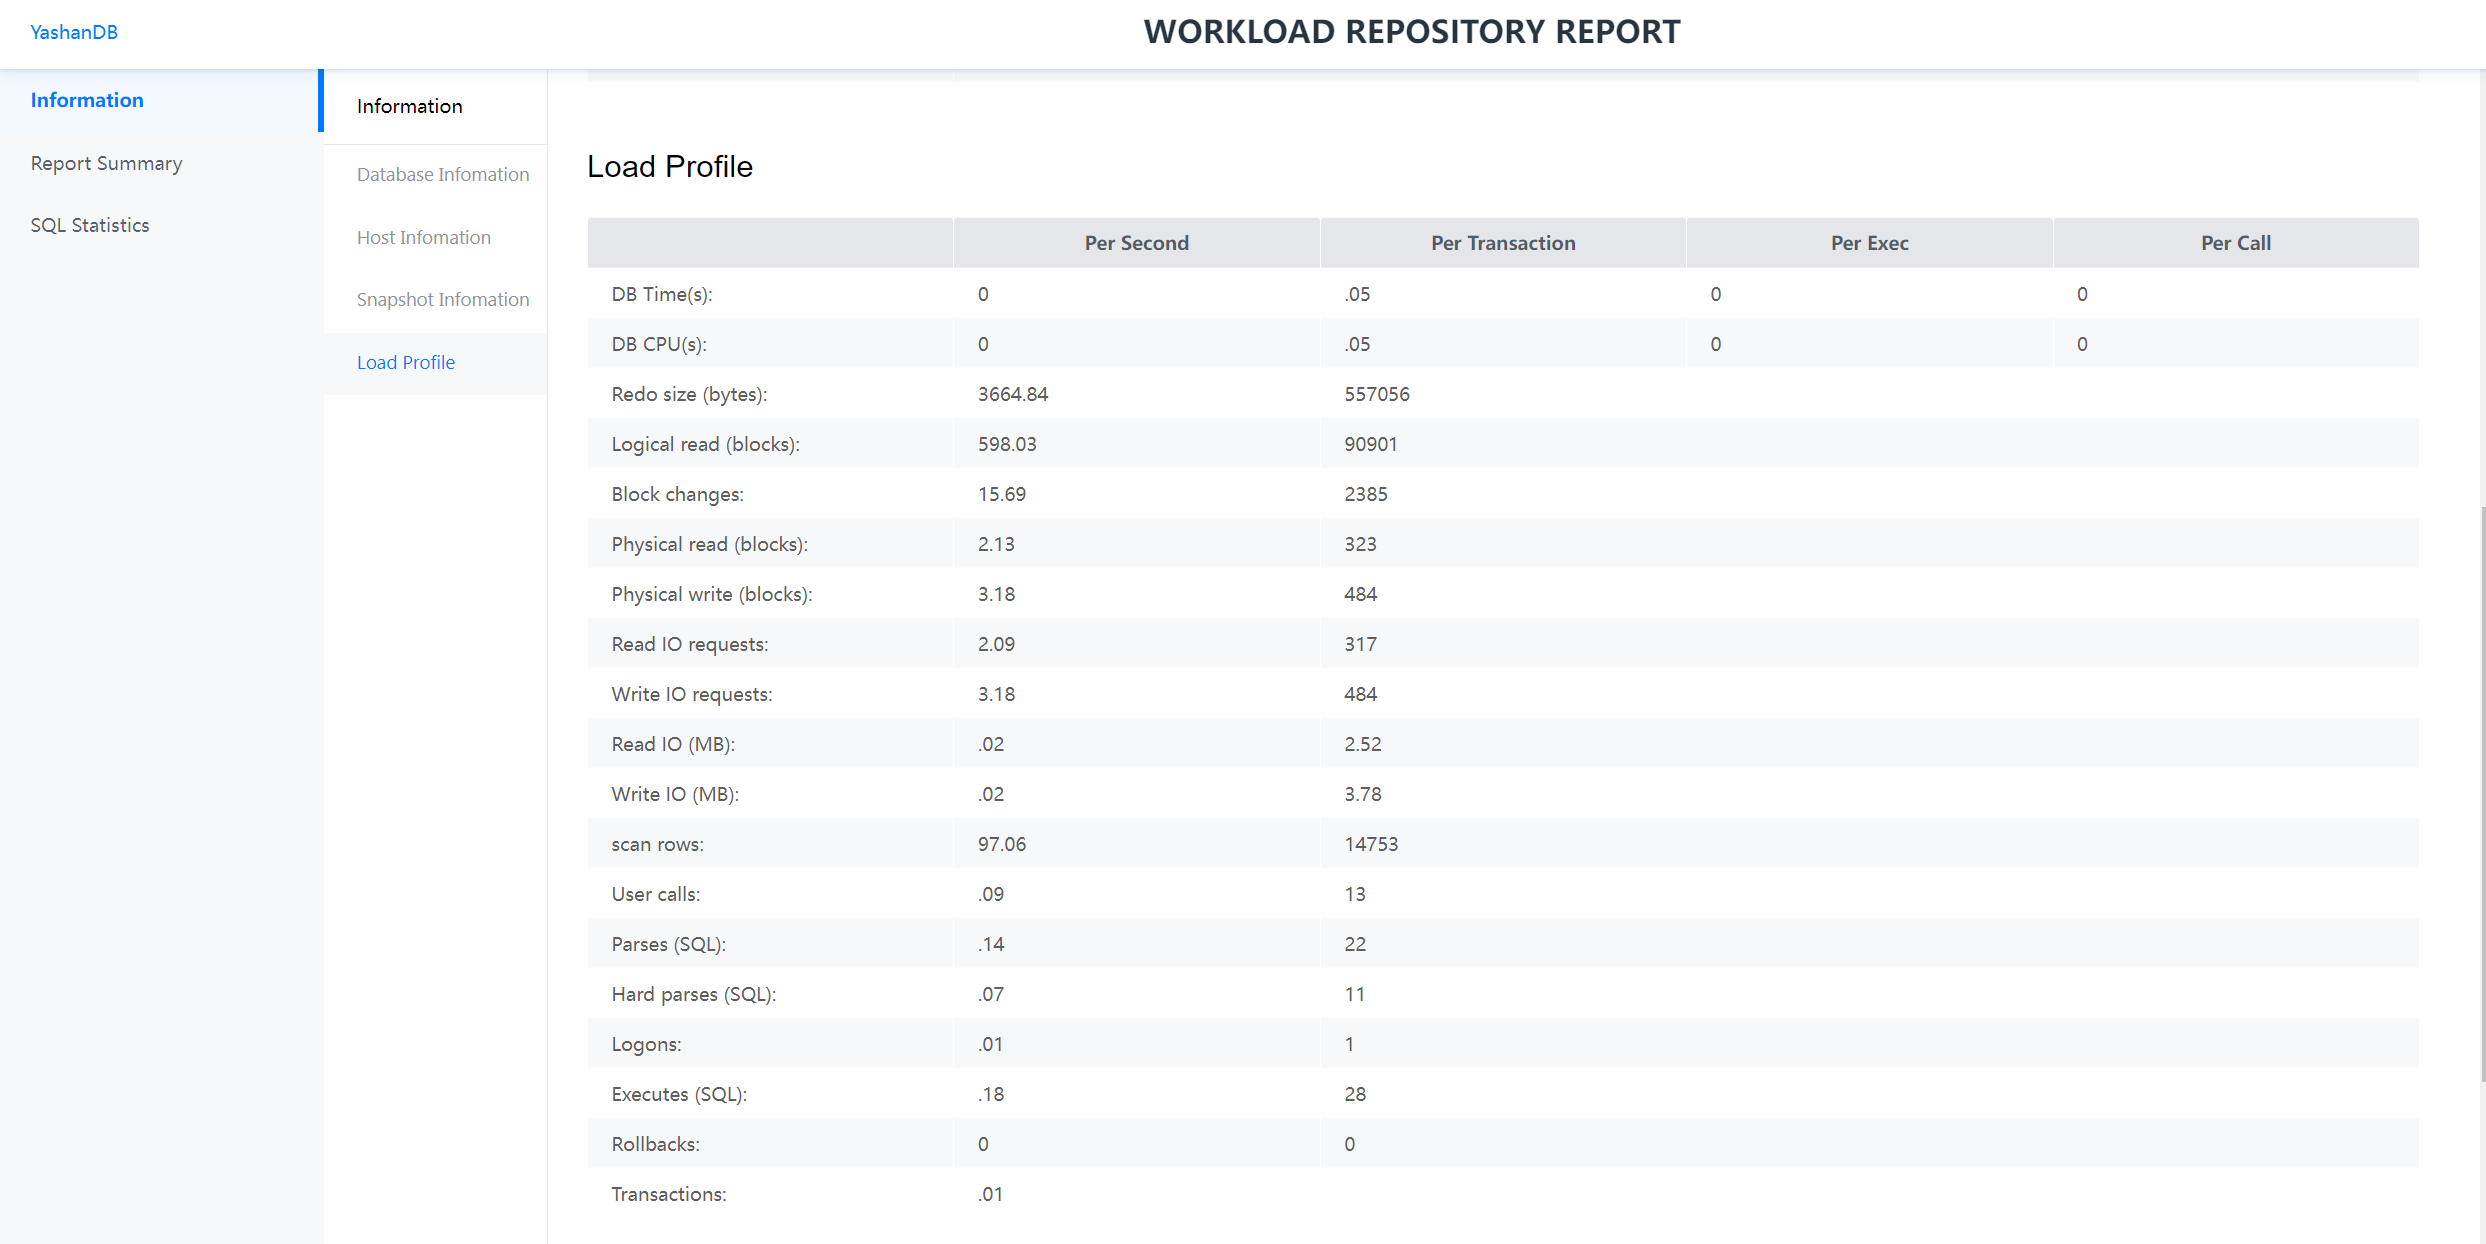Select the Information sidebar section
The height and width of the screenshot is (1244, 2486).
[x=87, y=100]
